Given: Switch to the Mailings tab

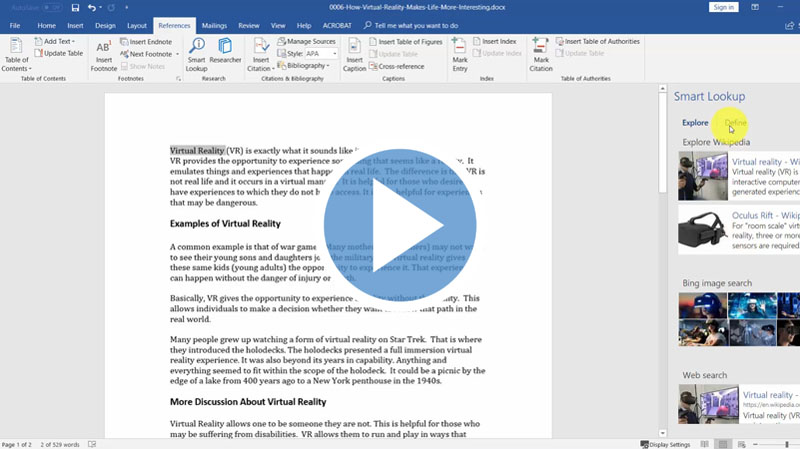Looking at the screenshot, I should coord(214,25).
